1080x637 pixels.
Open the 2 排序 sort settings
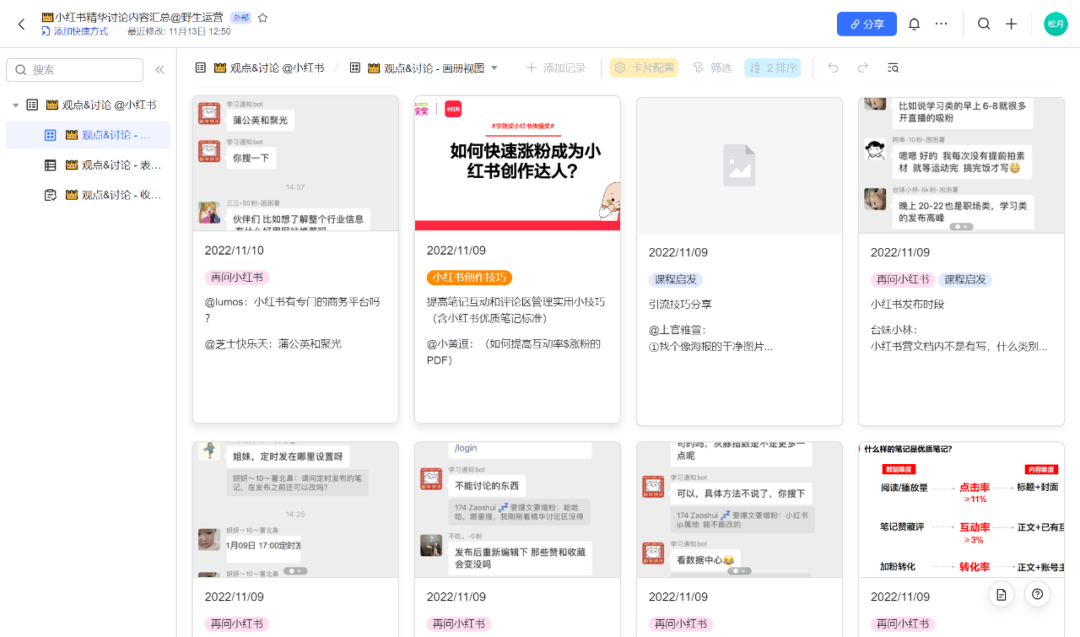click(x=772, y=68)
